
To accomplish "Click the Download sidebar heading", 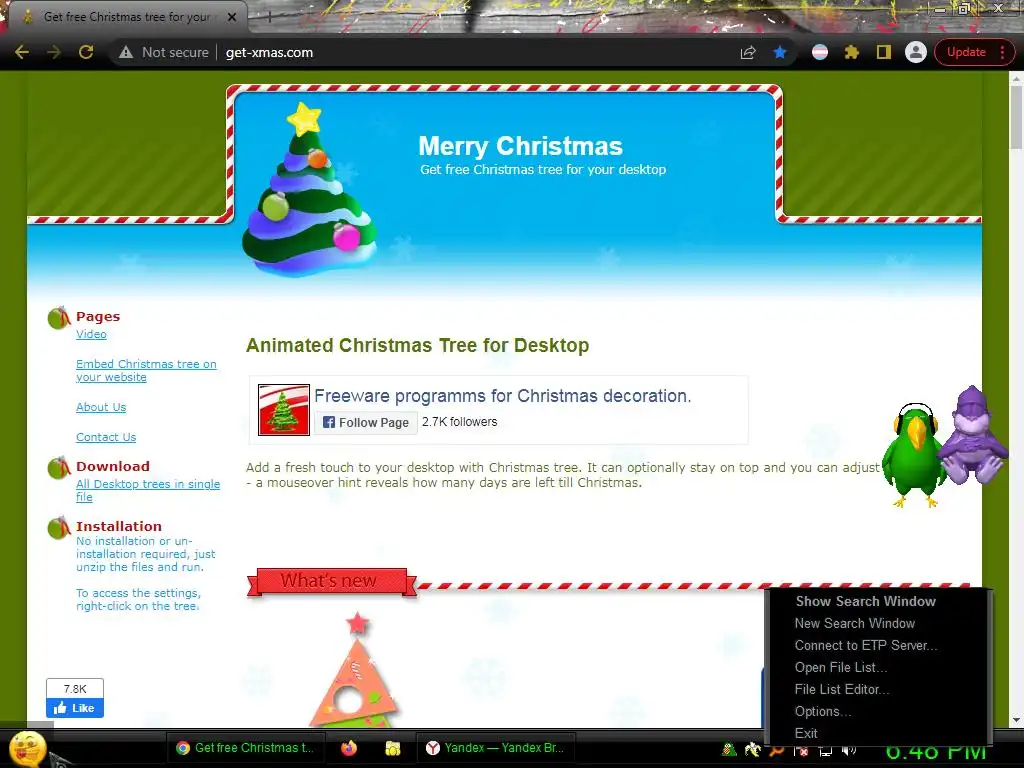I will (x=113, y=466).
